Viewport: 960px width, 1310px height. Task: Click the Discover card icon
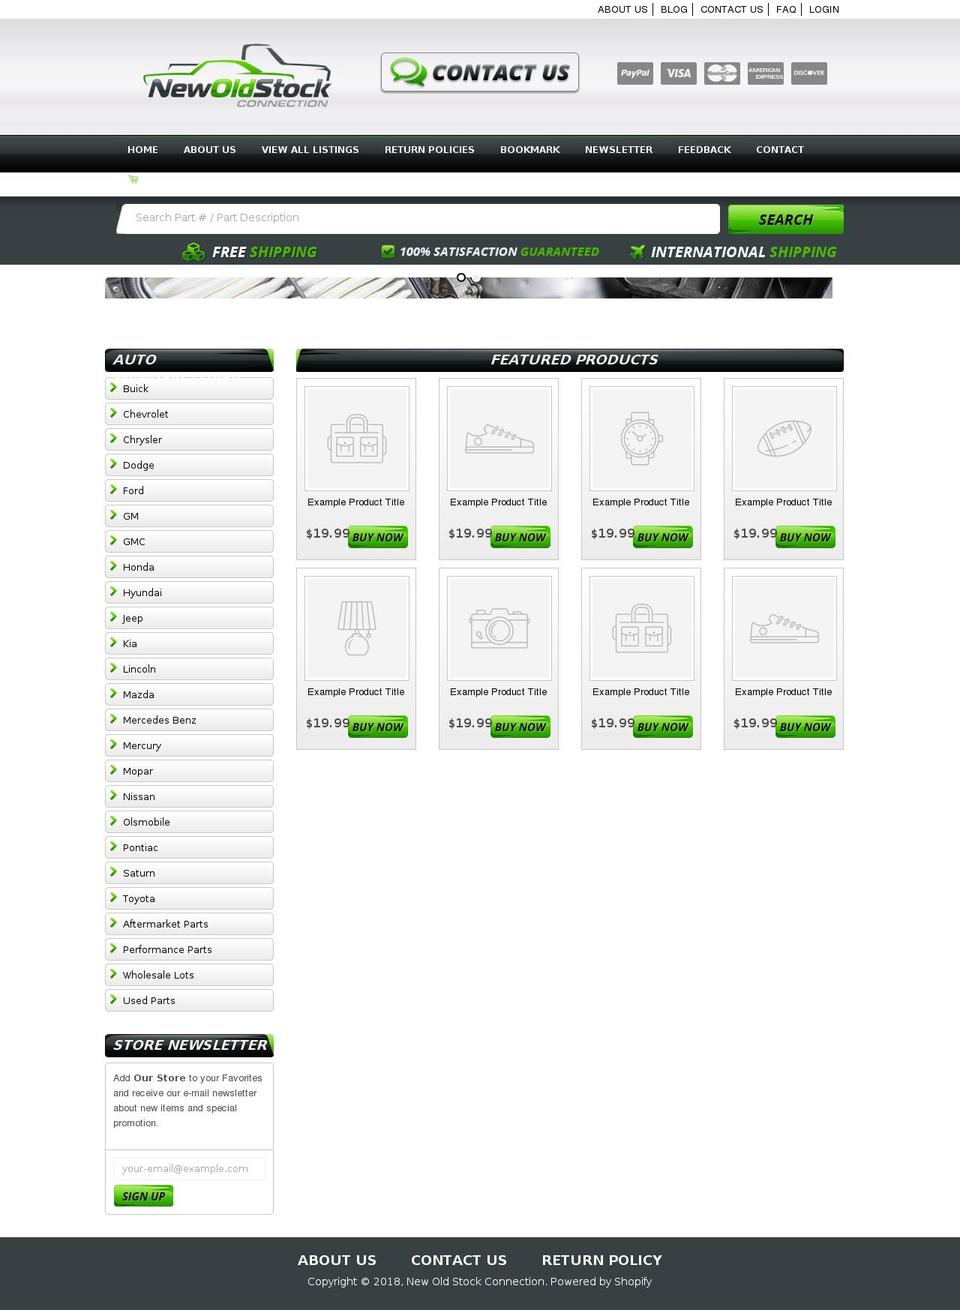[809, 73]
